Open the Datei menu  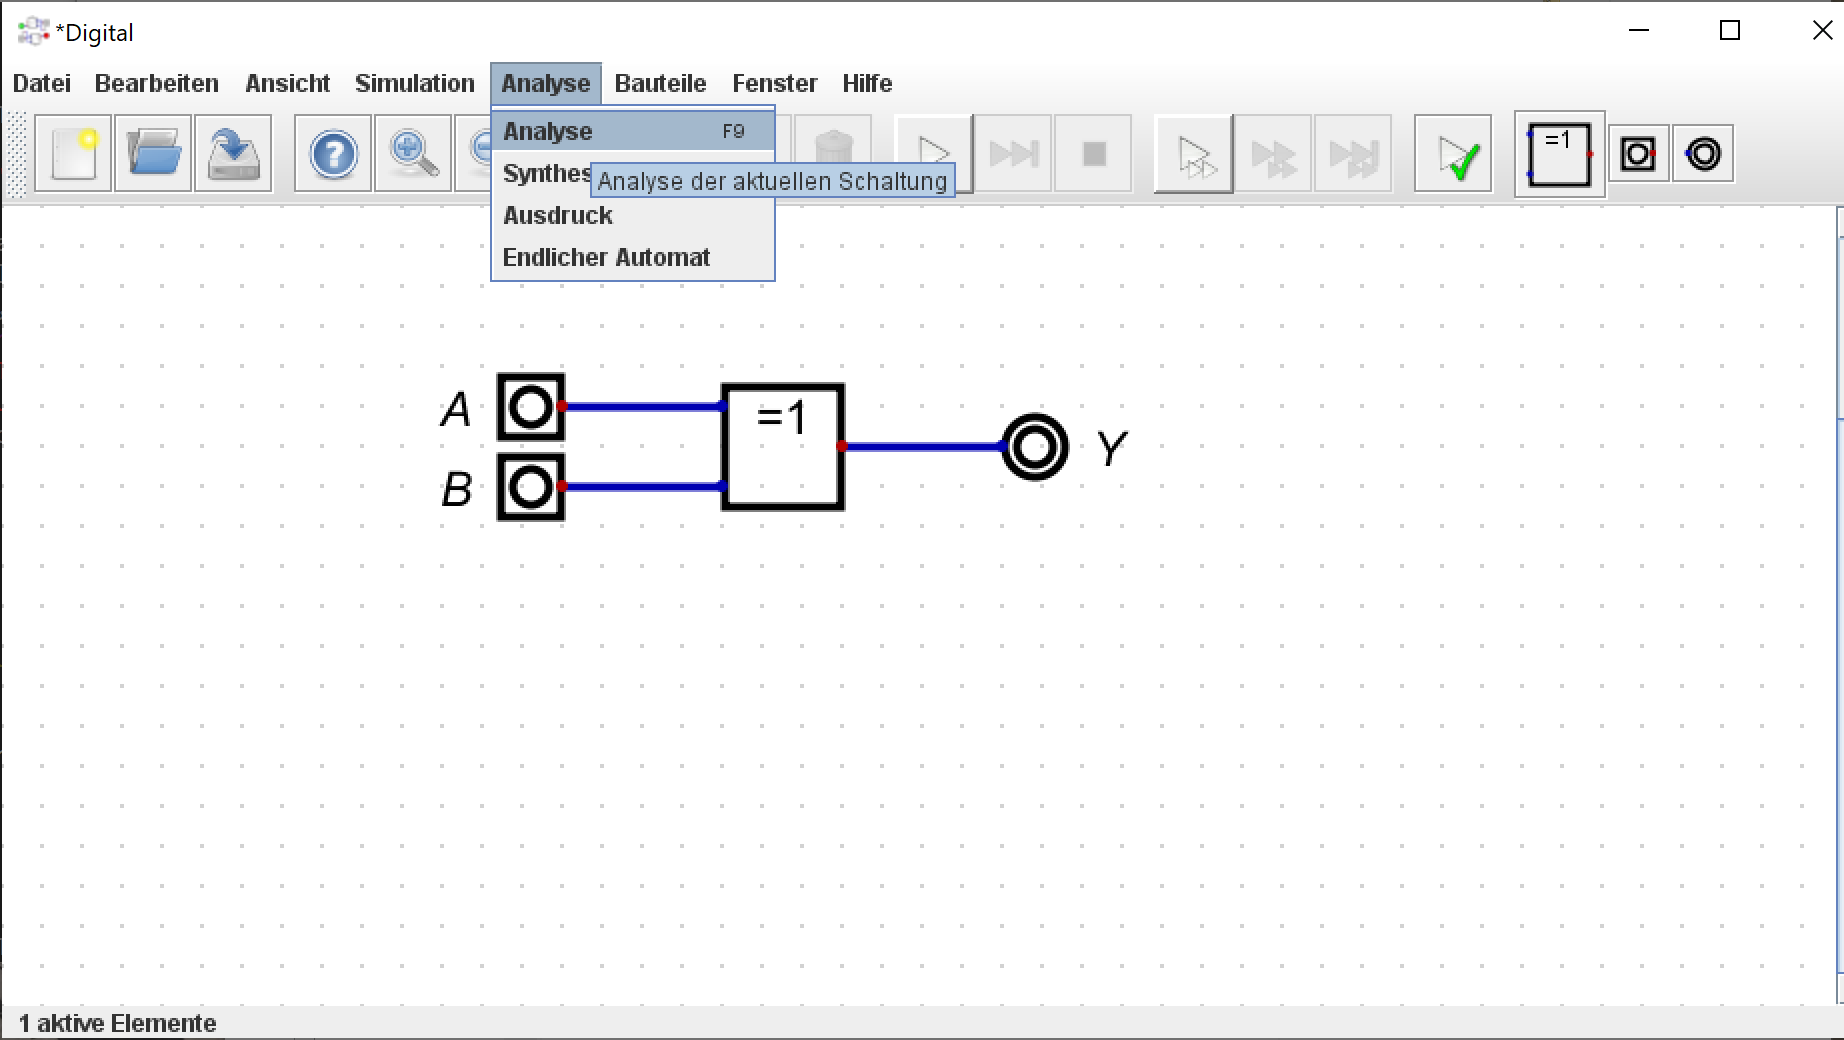(x=42, y=83)
